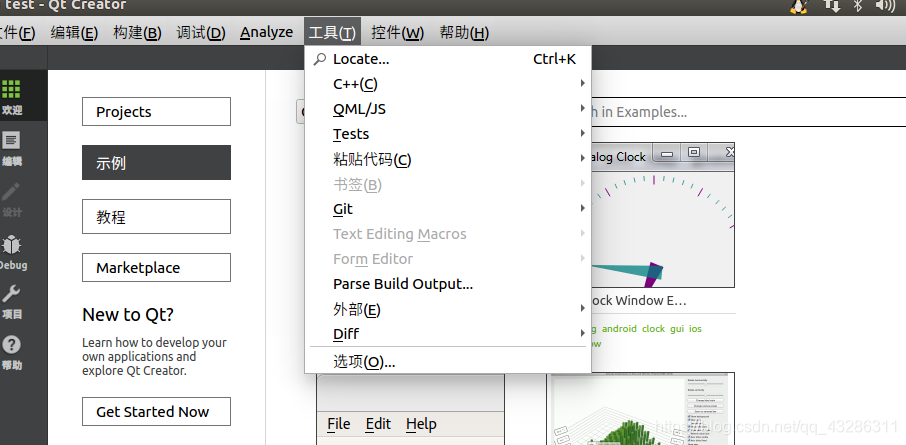Open the Analyze menu
906x445 pixels.
(x=266, y=32)
